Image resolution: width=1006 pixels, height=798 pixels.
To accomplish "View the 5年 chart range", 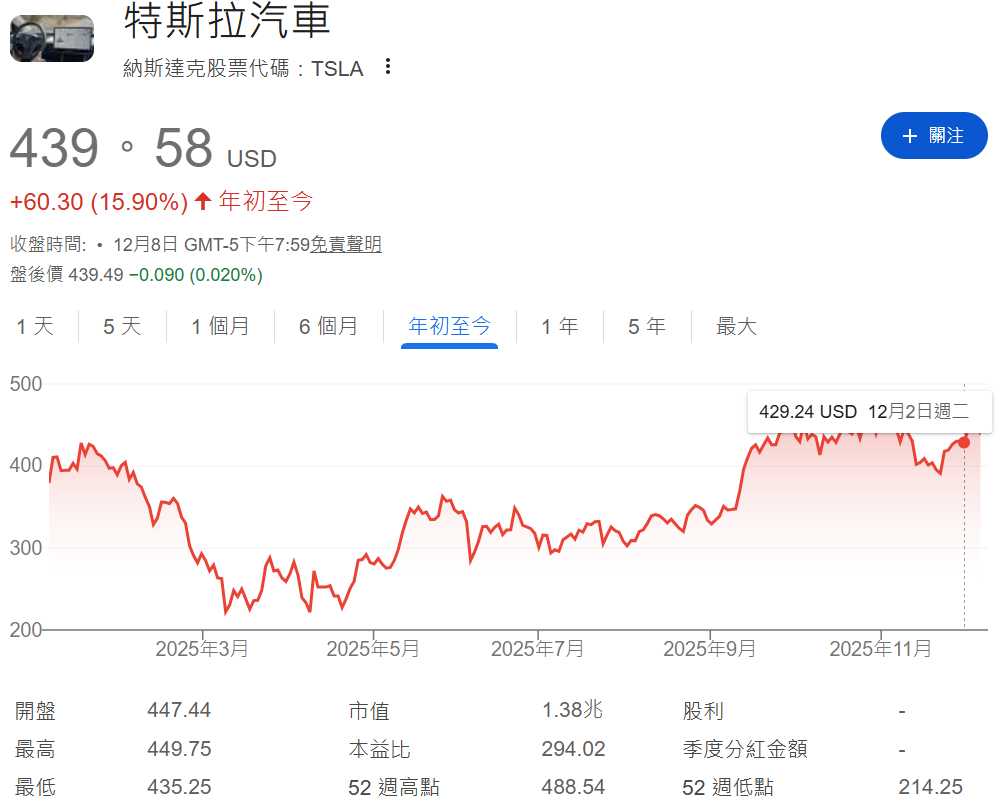I will (x=647, y=326).
